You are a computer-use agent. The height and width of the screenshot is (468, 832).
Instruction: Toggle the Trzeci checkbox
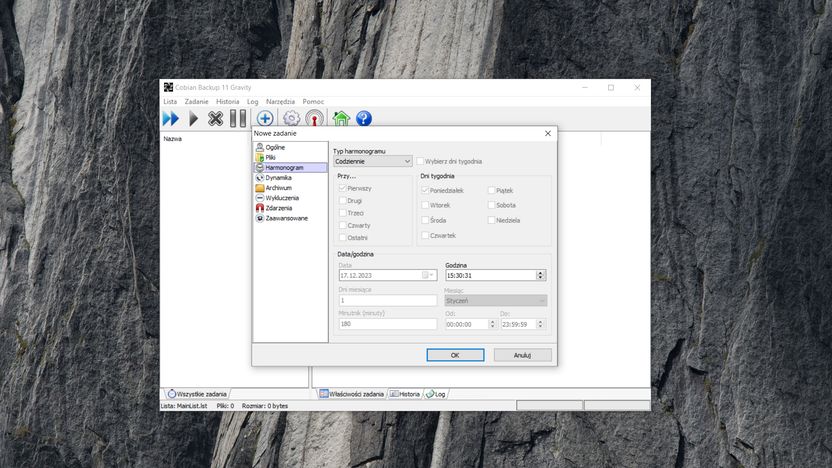pos(343,213)
